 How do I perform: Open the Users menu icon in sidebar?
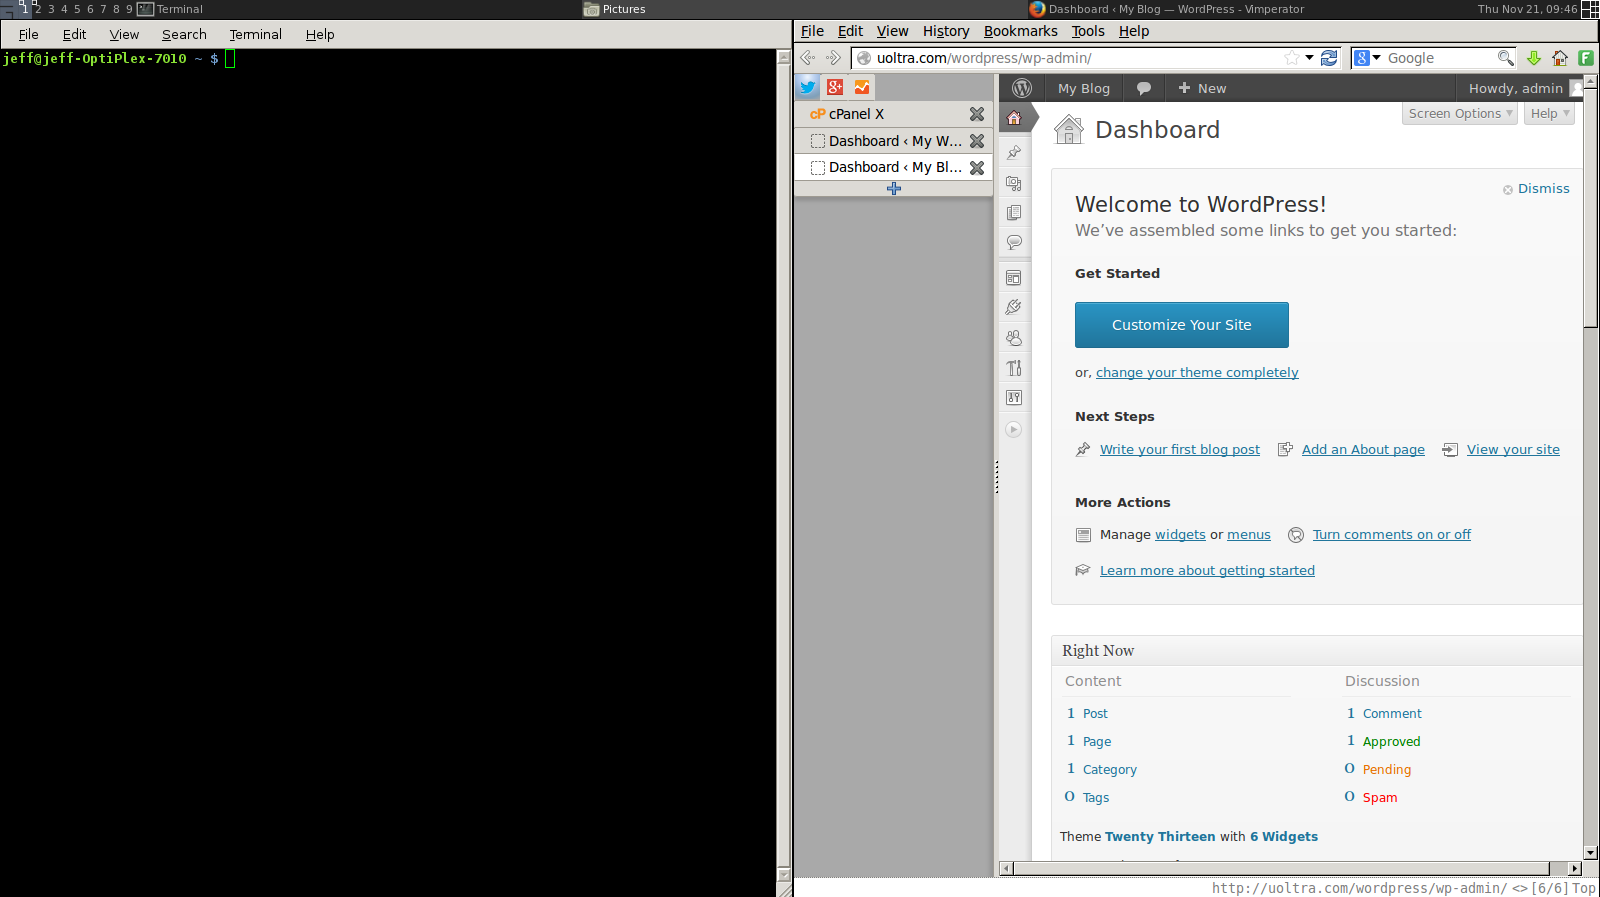coord(1014,338)
